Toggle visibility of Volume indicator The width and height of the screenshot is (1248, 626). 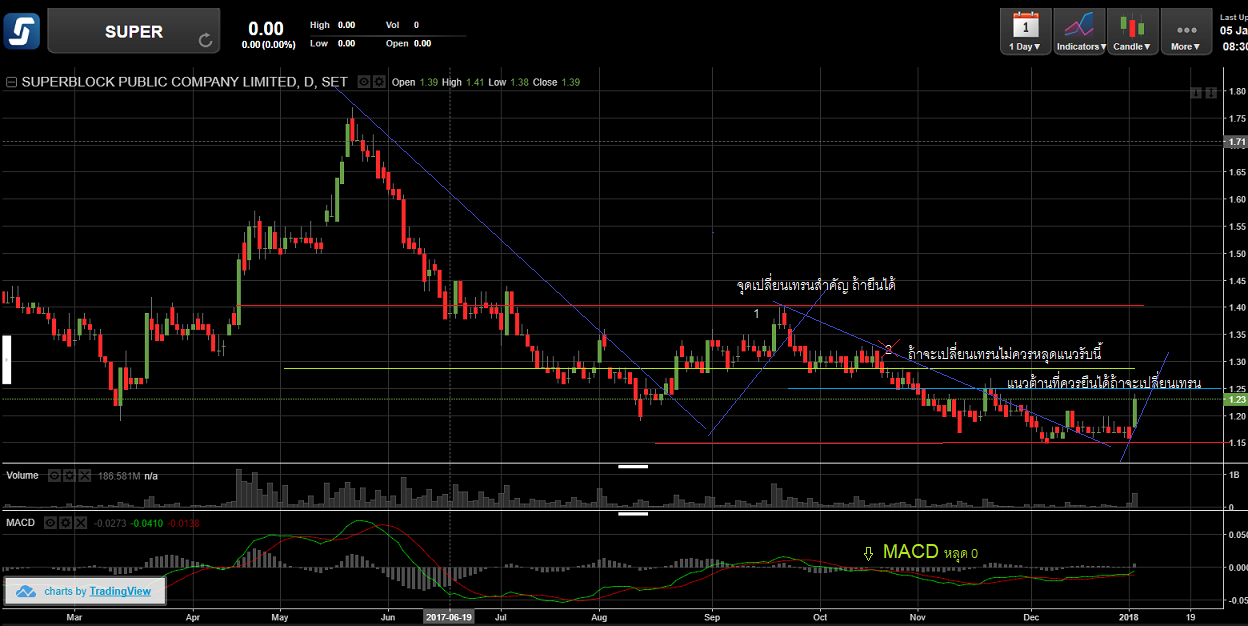[55, 476]
